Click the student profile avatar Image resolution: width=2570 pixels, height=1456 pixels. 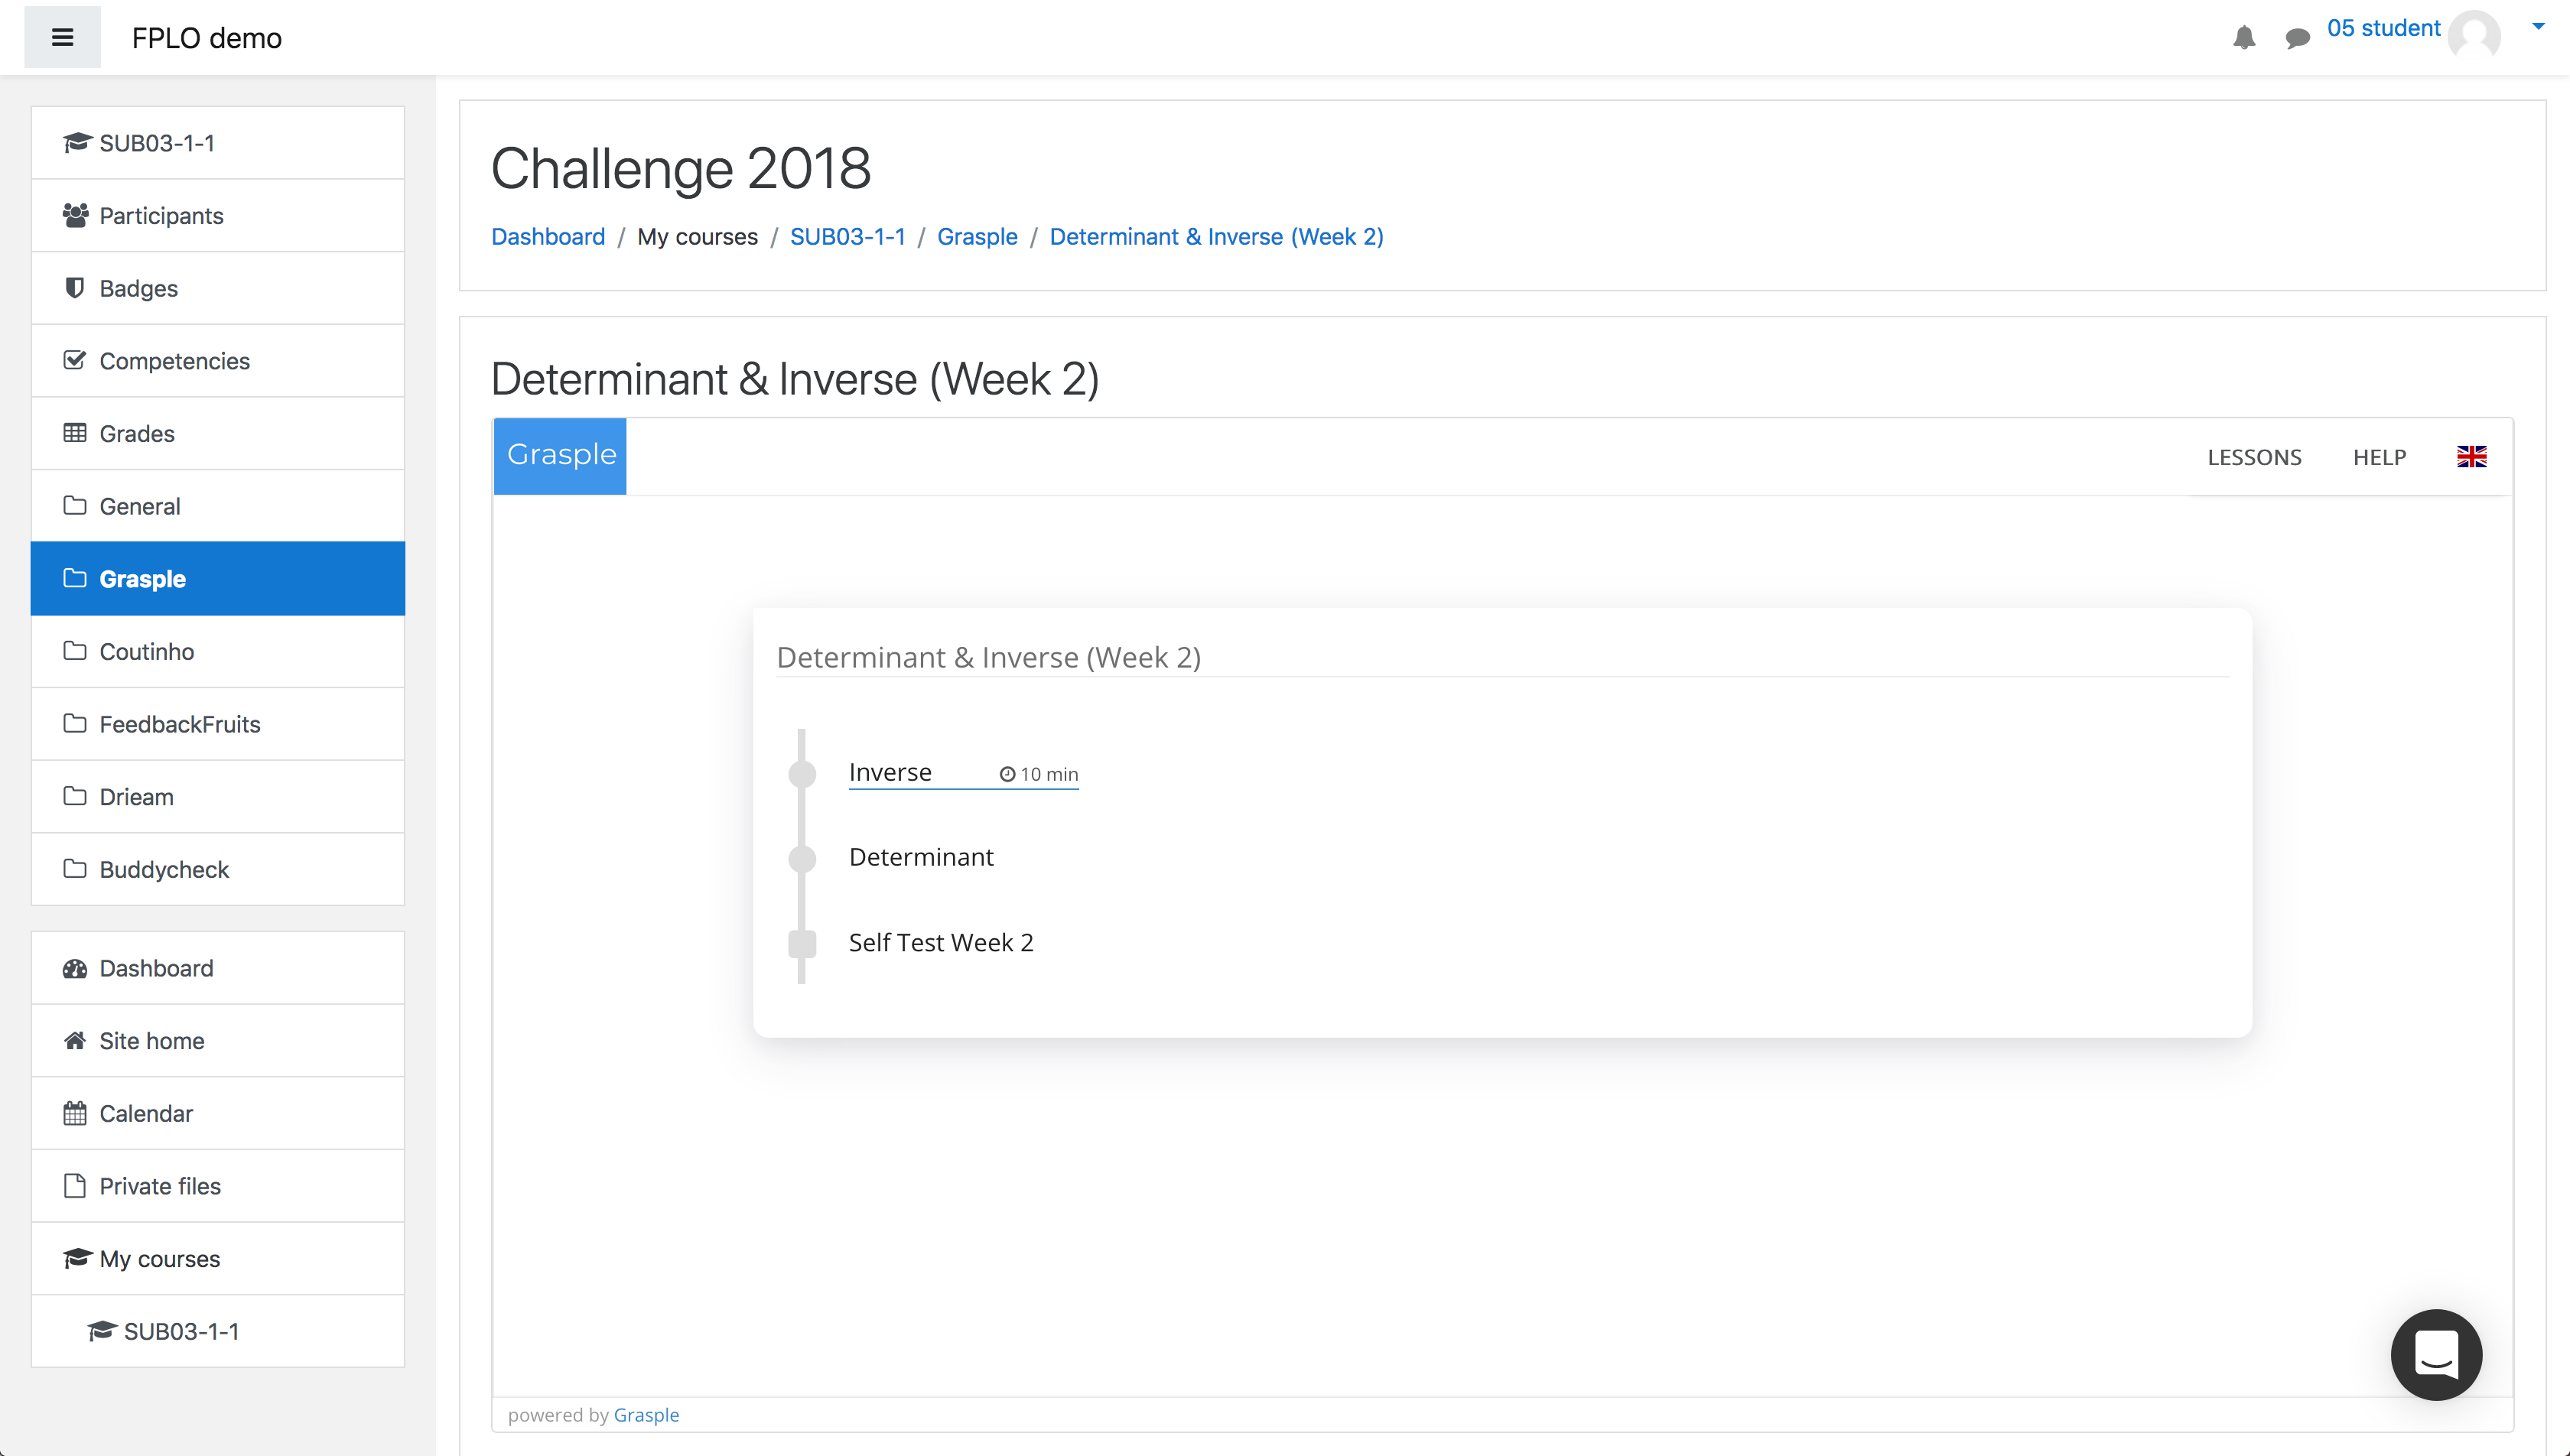point(2473,36)
